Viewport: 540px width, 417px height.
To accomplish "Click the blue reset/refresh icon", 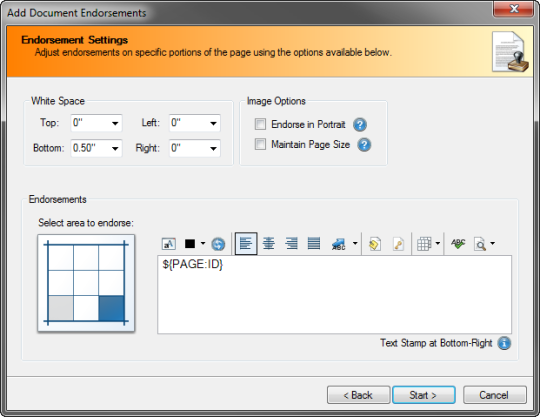I will coord(218,244).
